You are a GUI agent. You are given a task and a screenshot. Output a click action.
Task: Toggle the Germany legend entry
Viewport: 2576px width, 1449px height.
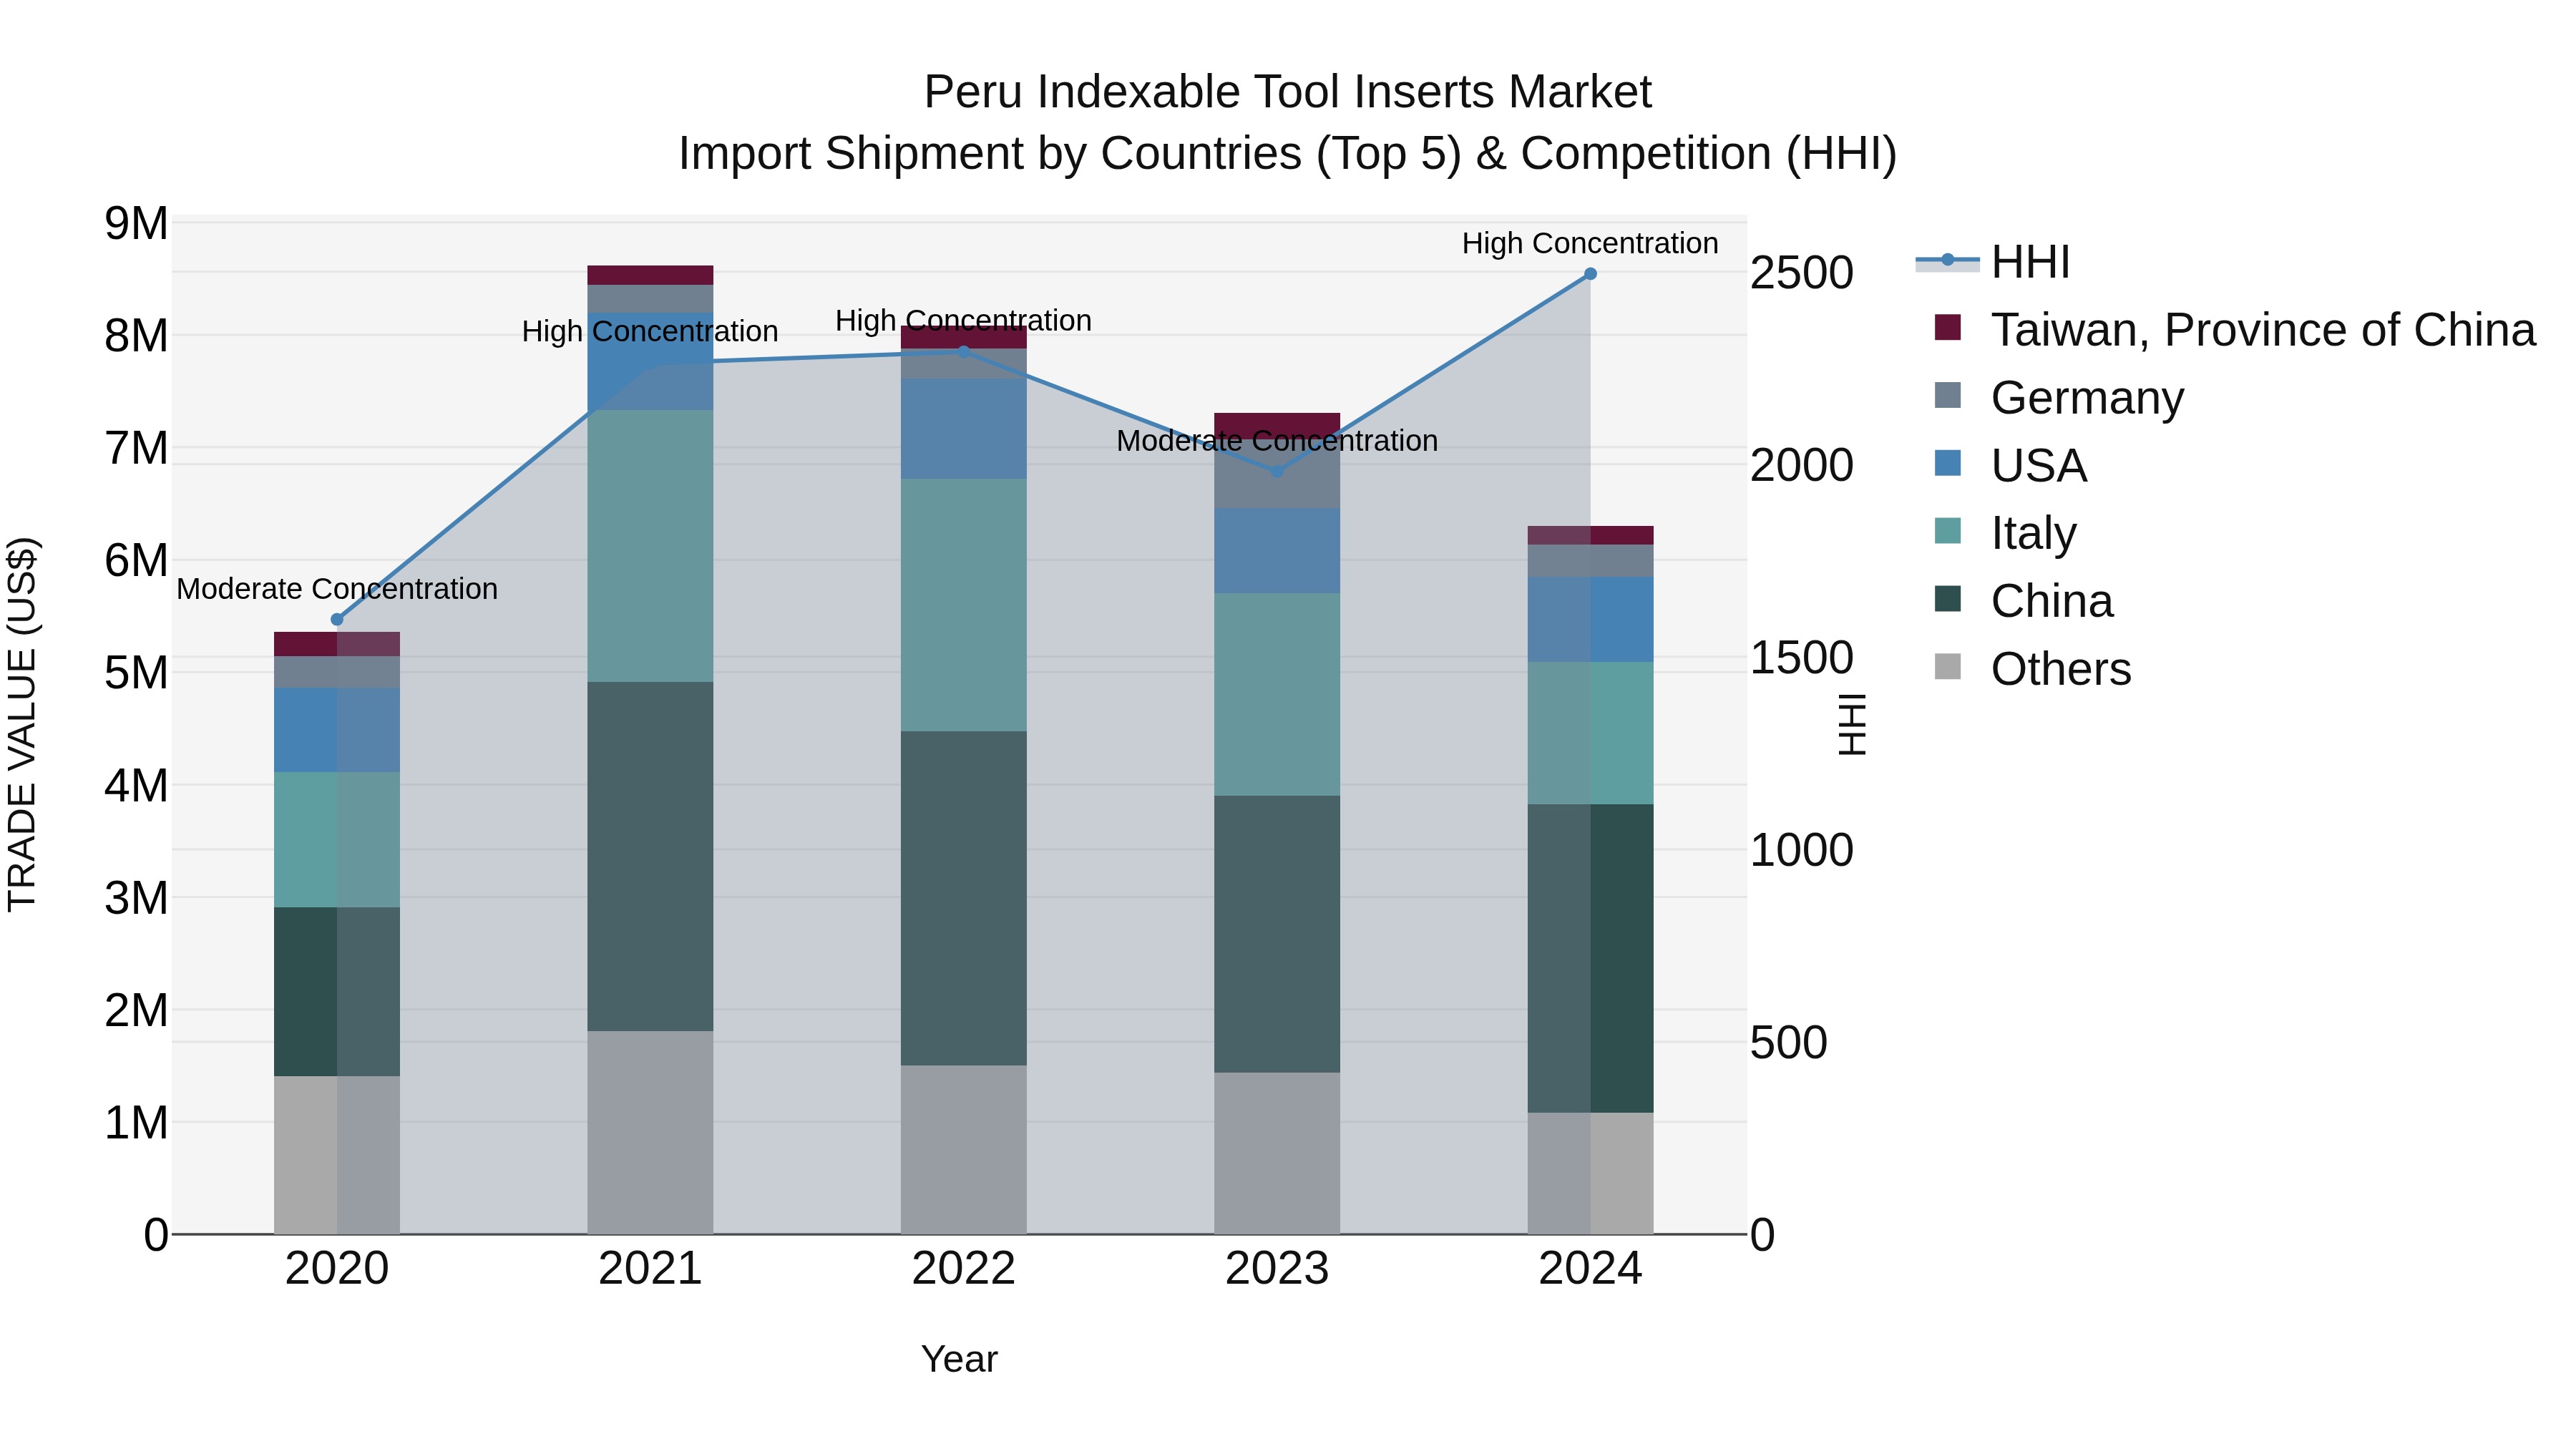click(x=2059, y=397)
